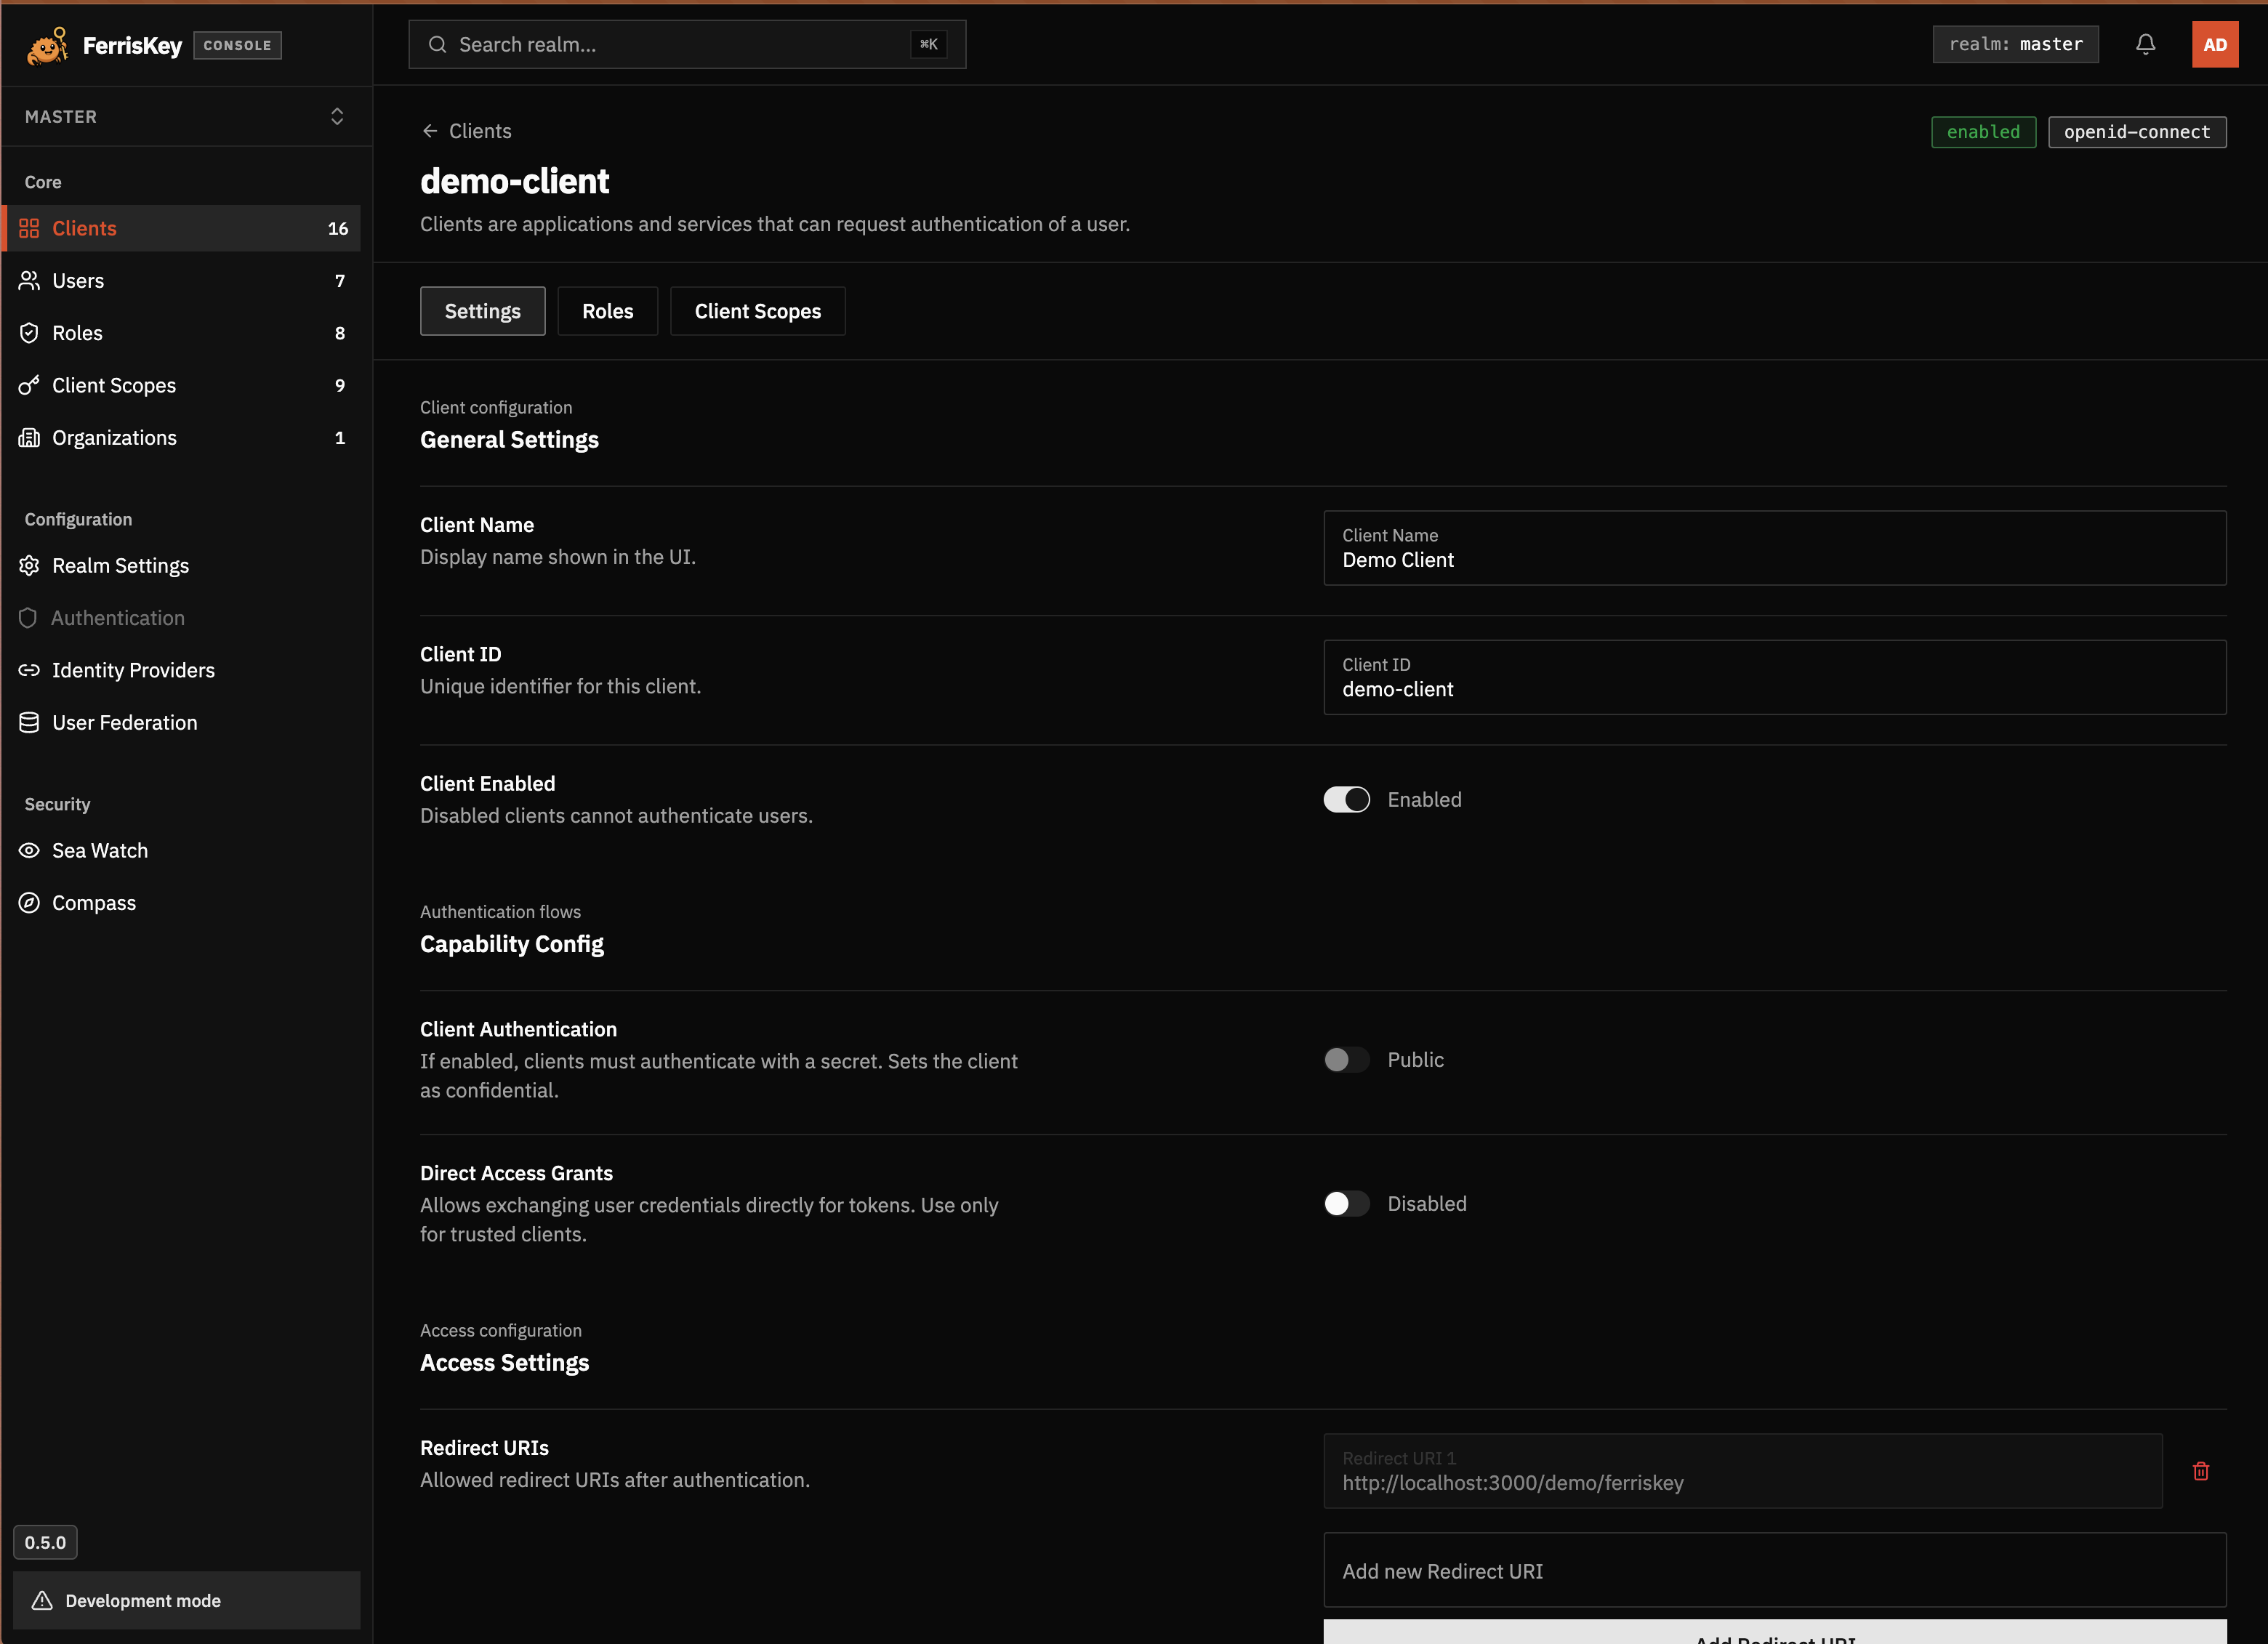Screen dimensions: 2268x1644
Task: Focus the Search realm field
Action: 686,44
